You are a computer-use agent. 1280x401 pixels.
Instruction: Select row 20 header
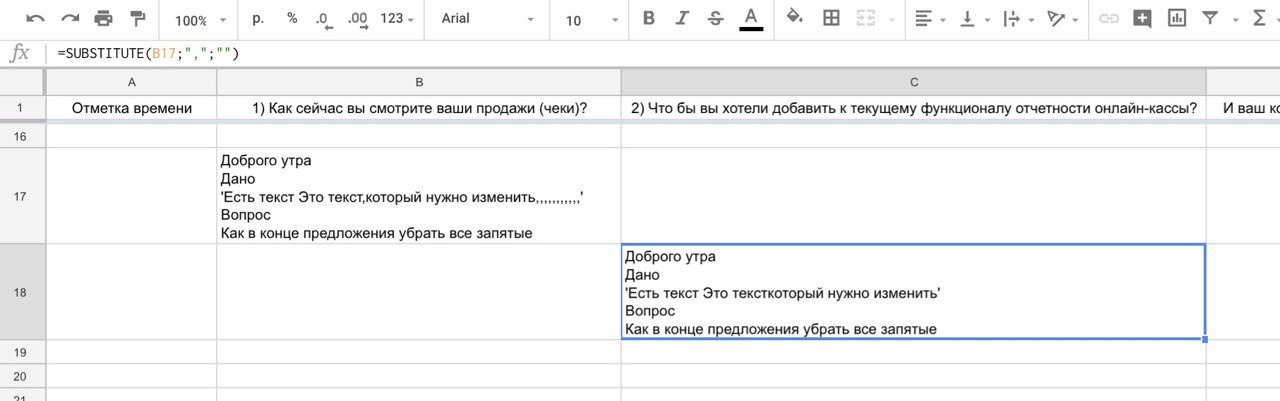point(23,376)
